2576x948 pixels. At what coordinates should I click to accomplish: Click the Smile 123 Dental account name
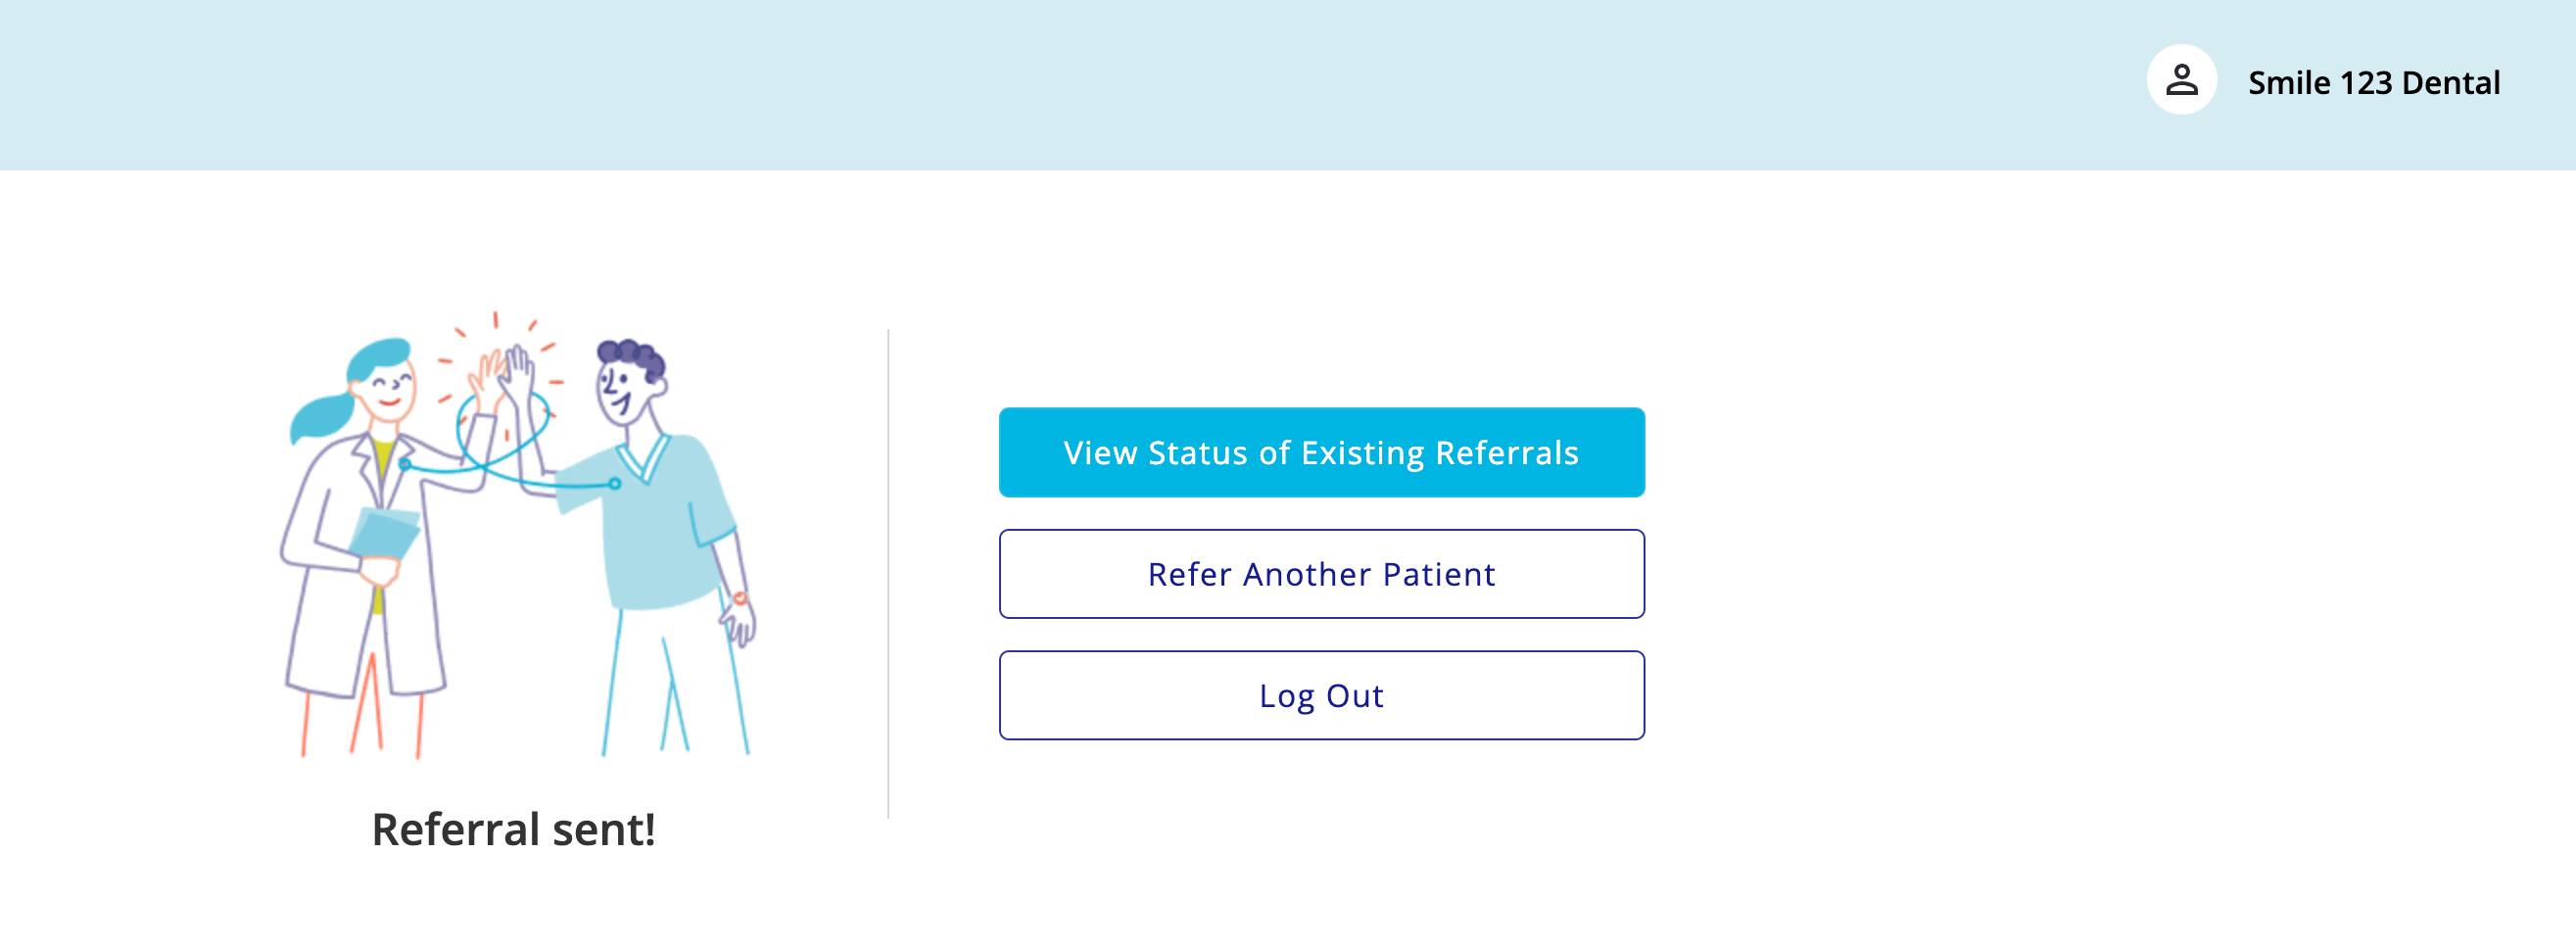2374,82
